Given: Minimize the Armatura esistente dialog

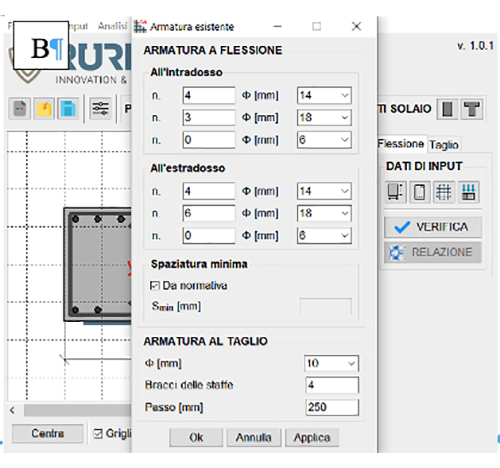Looking at the screenshot, I should pos(277,26).
